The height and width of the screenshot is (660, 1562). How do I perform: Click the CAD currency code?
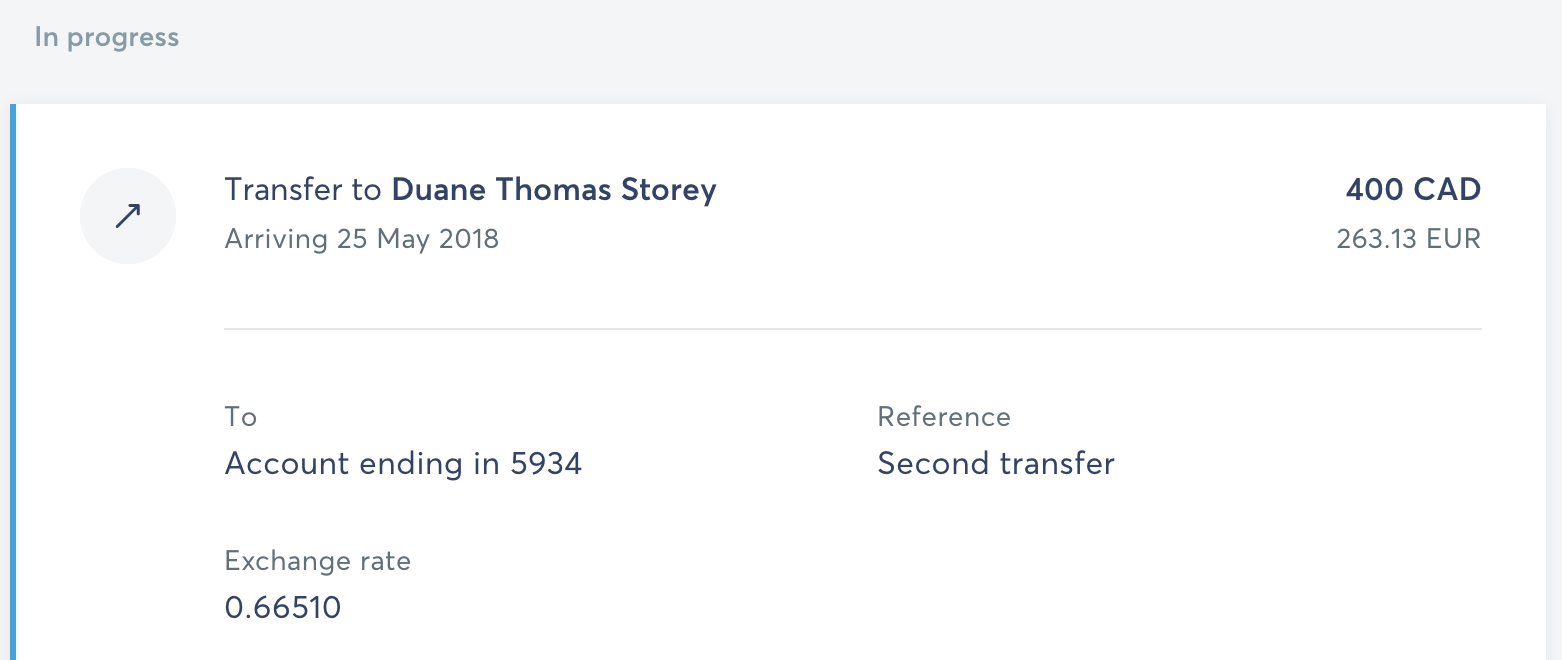click(x=1449, y=190)
